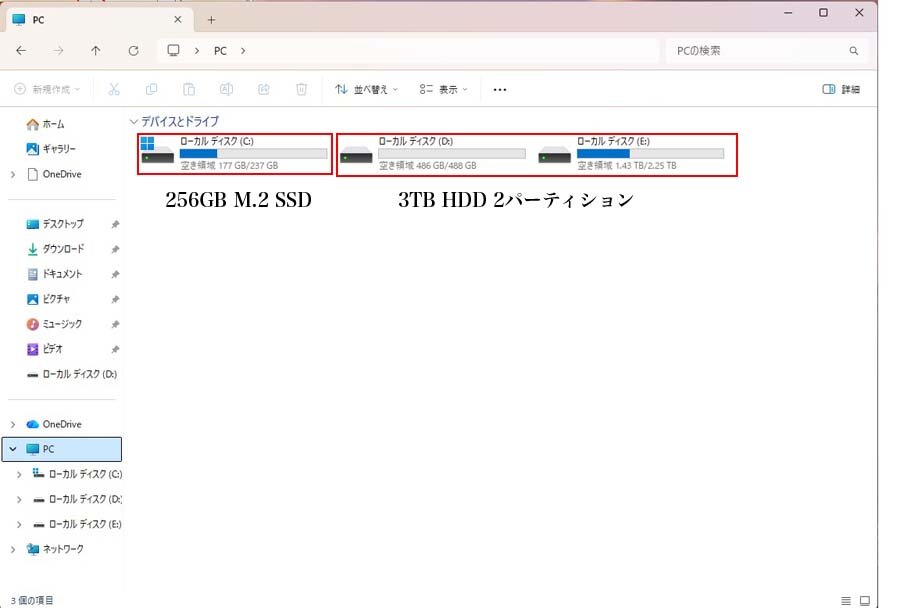This screenshot has width=900, height=608.
Task: Click chevron before PC in address bar
Action: click(x=197, y=51)
